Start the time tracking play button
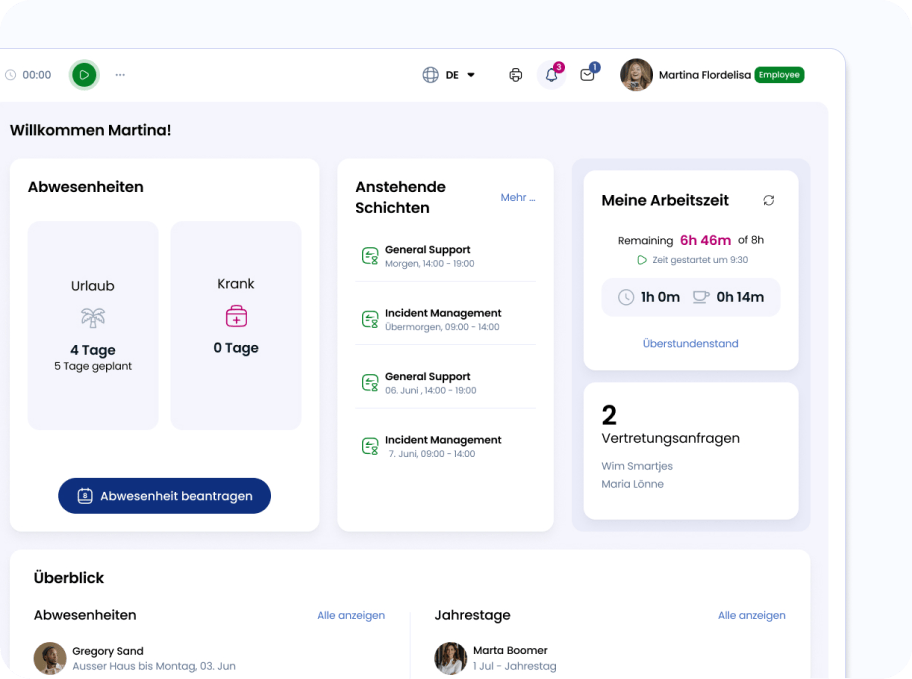 pyautogui.click(x=84, y=74)
